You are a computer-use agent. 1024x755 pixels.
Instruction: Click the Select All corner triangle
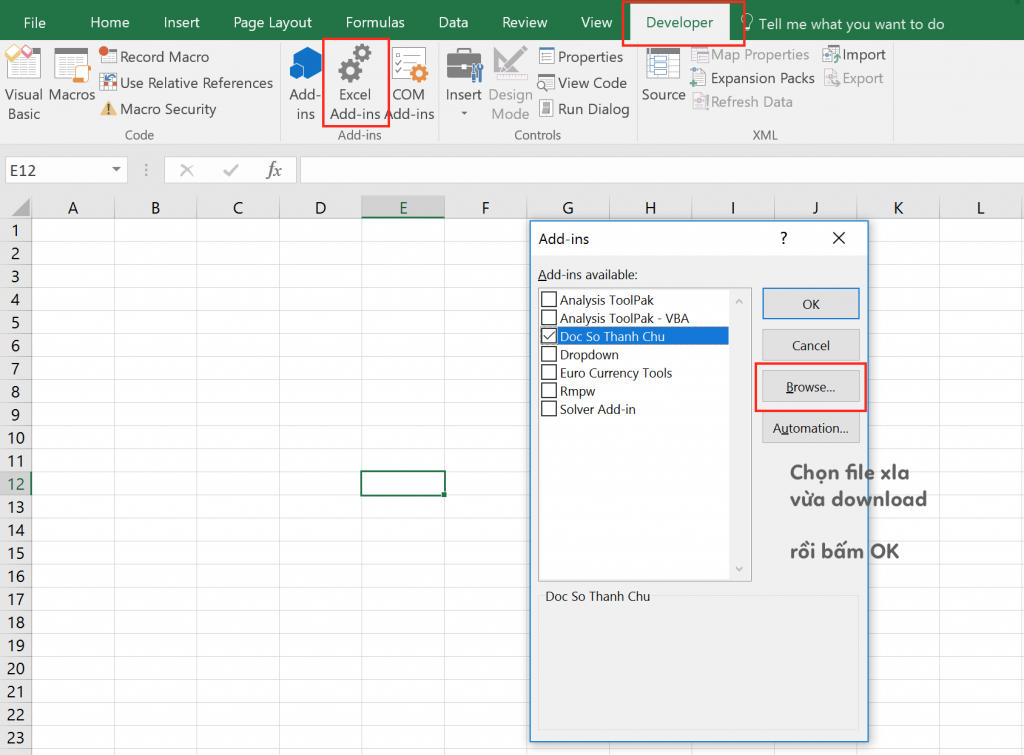tap(20, 208)
